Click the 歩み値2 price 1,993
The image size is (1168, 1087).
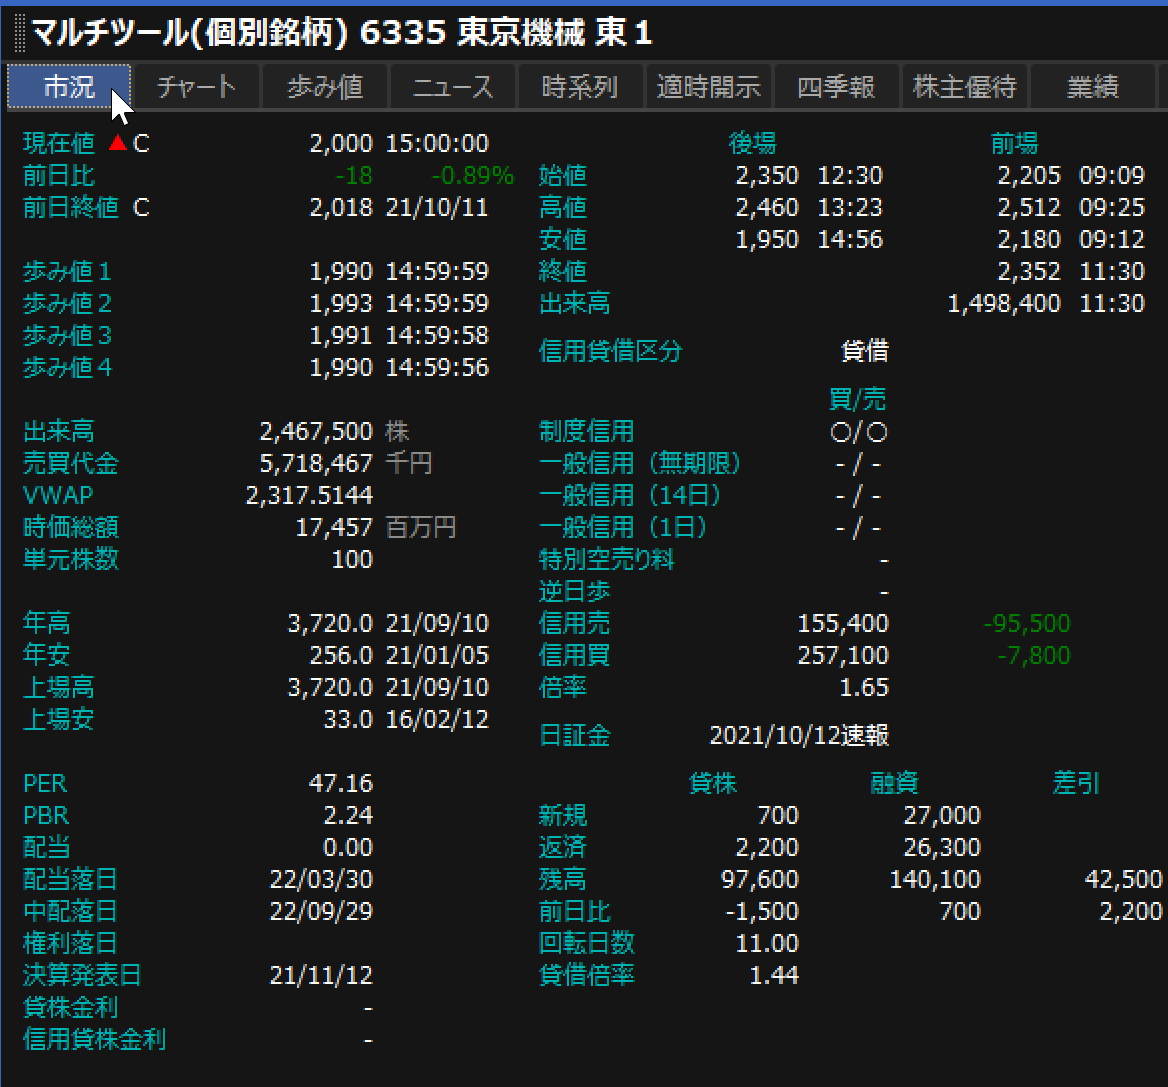(340, 303)
